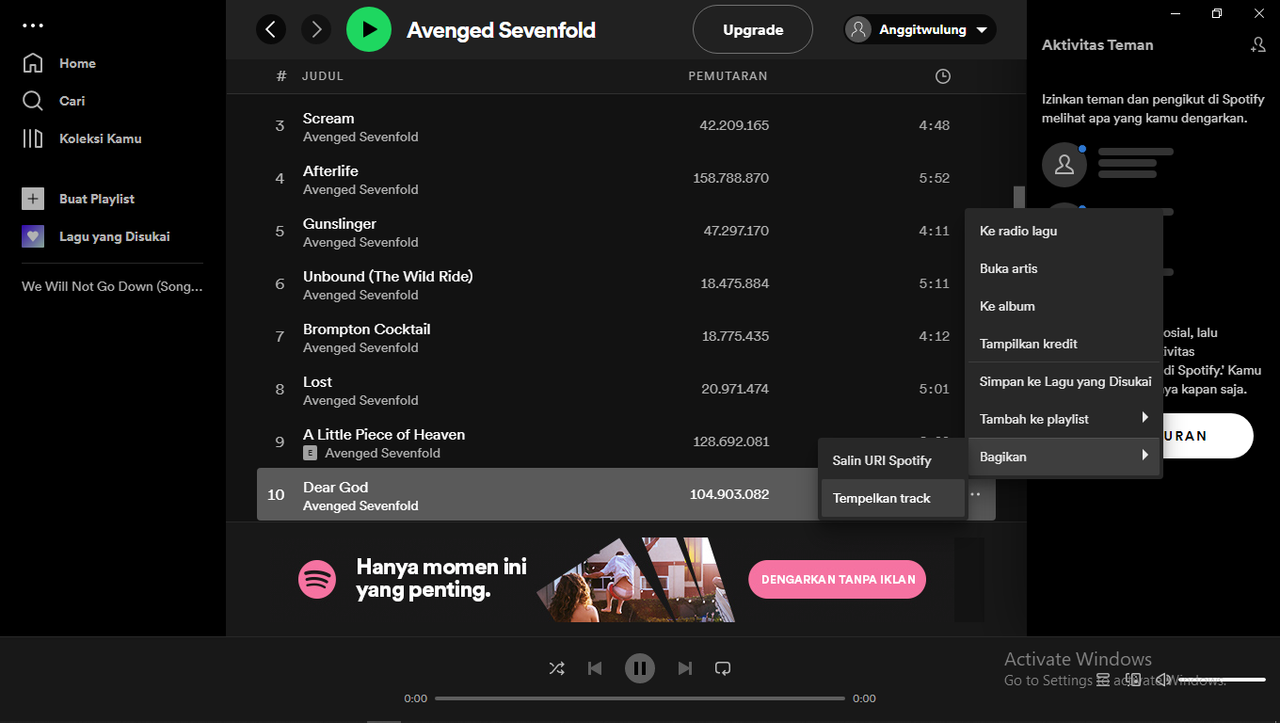Click artist link under Scream
The image size is (1280, 723).
pos(361,137)
